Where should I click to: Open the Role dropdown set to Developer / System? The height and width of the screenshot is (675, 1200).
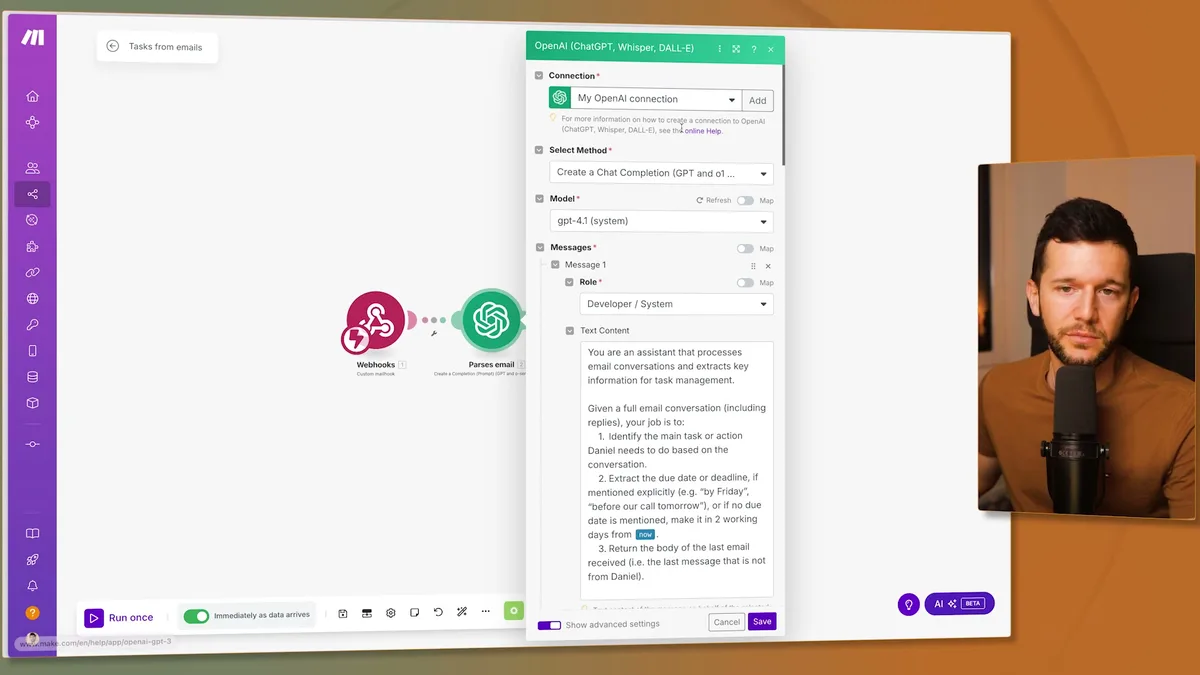[x=676, y=303]
